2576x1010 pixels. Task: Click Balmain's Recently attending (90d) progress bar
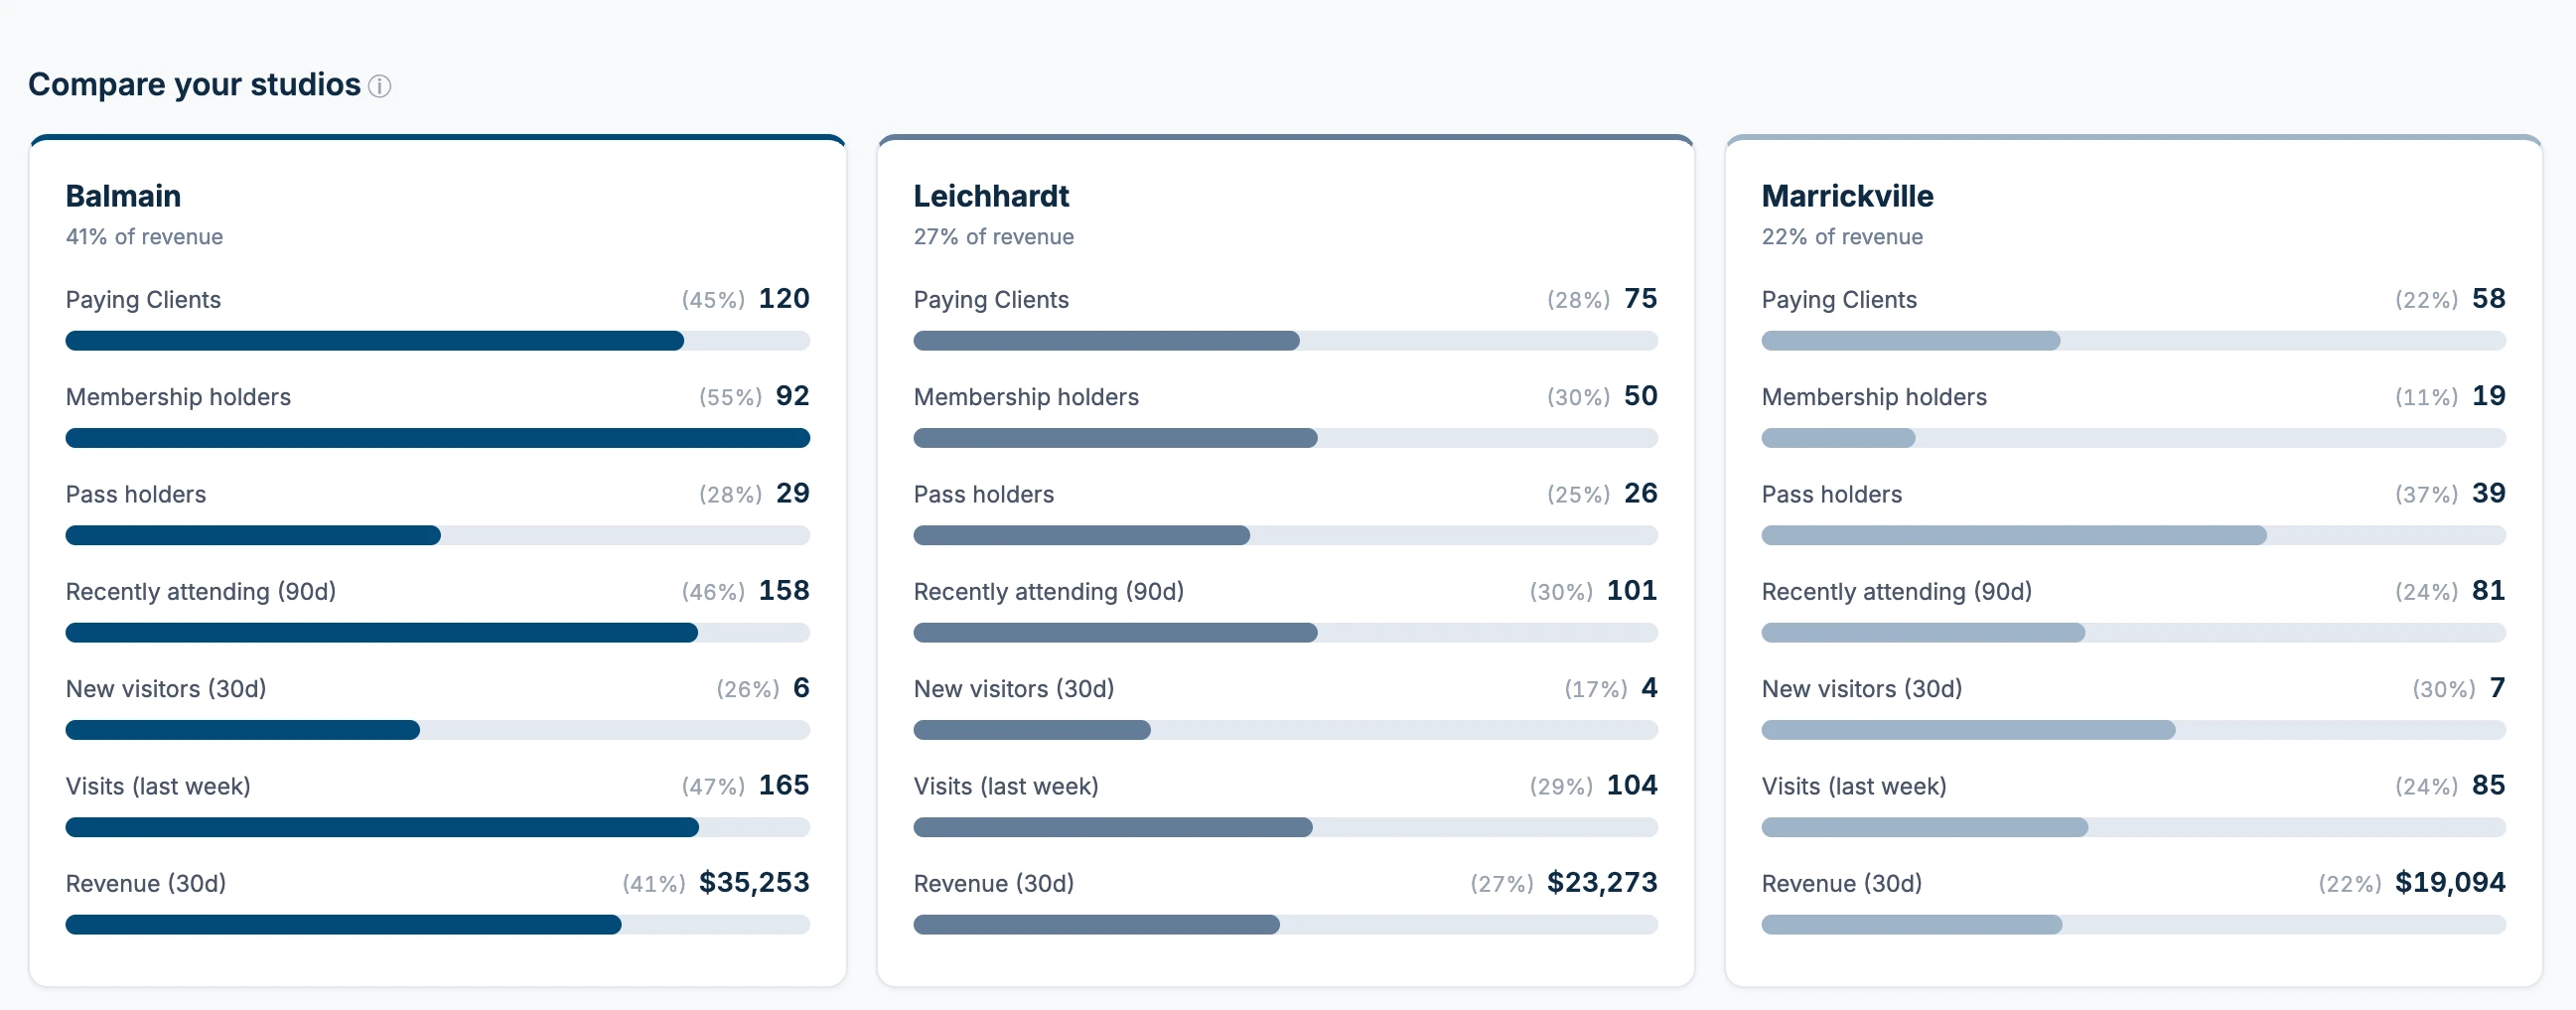(437, 633)
